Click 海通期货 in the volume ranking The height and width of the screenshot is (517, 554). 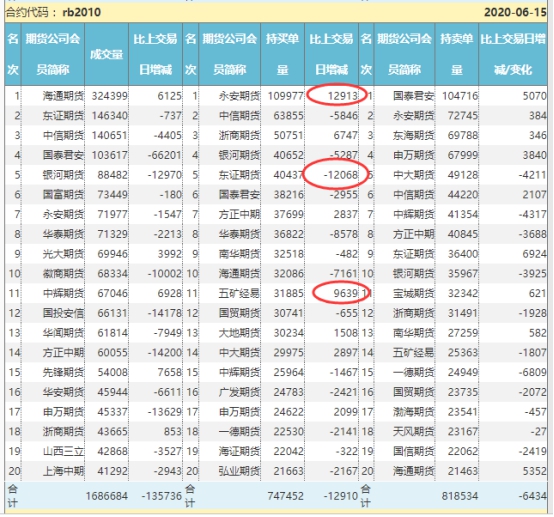[x=63, y=96]
